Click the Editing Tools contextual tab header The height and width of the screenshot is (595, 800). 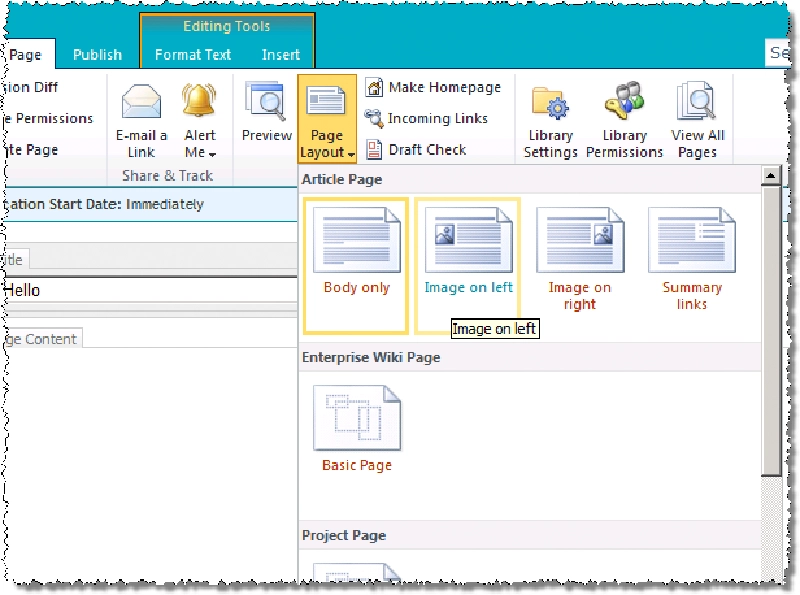tap(227, 26)
